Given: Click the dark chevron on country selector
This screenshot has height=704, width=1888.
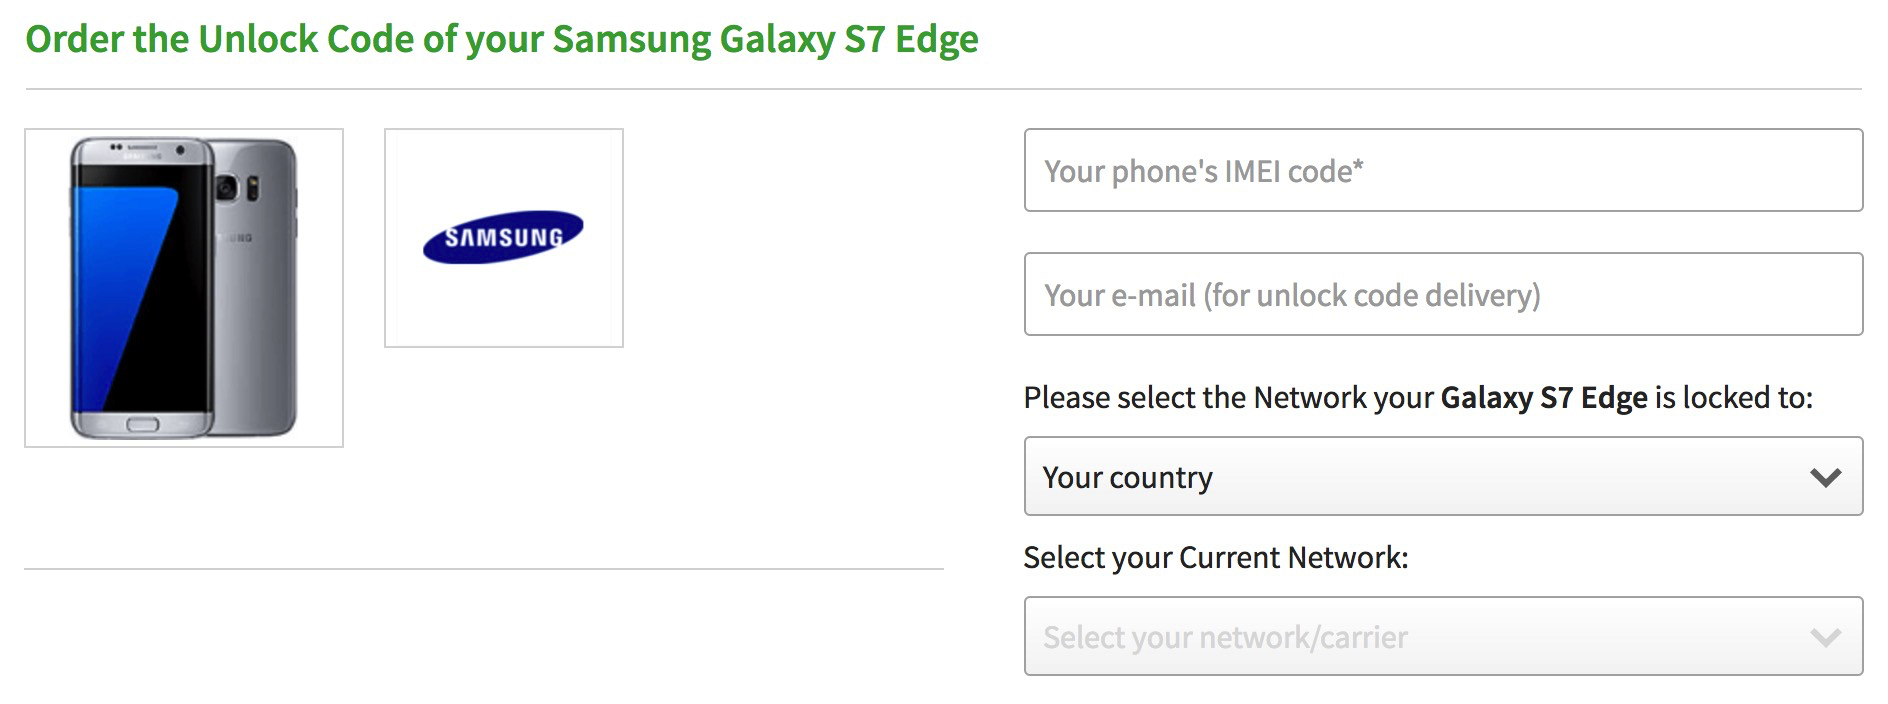Looking at the screenshot, I should (1827, 477).
